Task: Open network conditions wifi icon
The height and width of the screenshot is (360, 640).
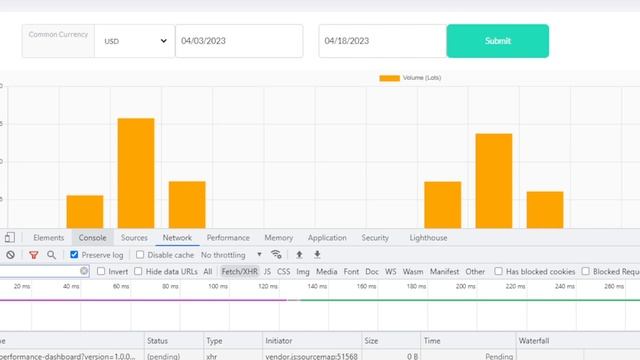Action: pyautogui.click(x=276, y=255)
